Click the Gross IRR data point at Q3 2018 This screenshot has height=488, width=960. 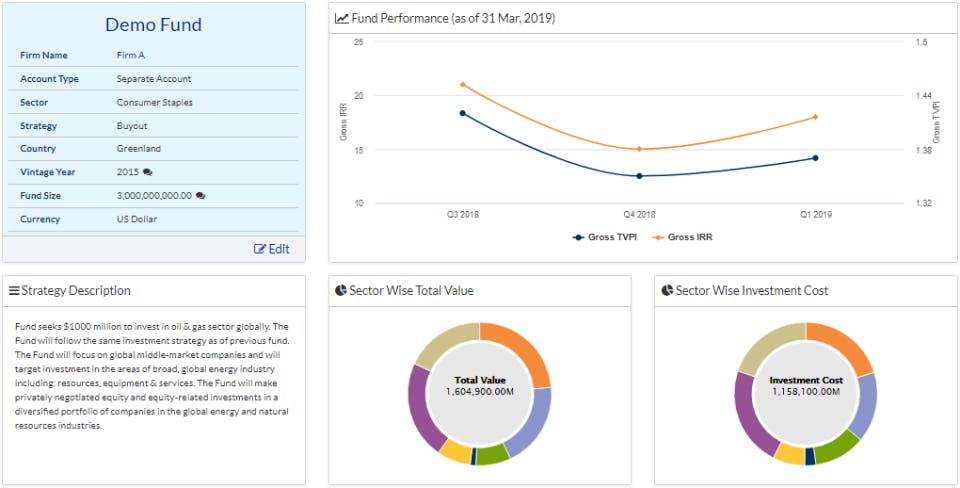tap(462, 84)
